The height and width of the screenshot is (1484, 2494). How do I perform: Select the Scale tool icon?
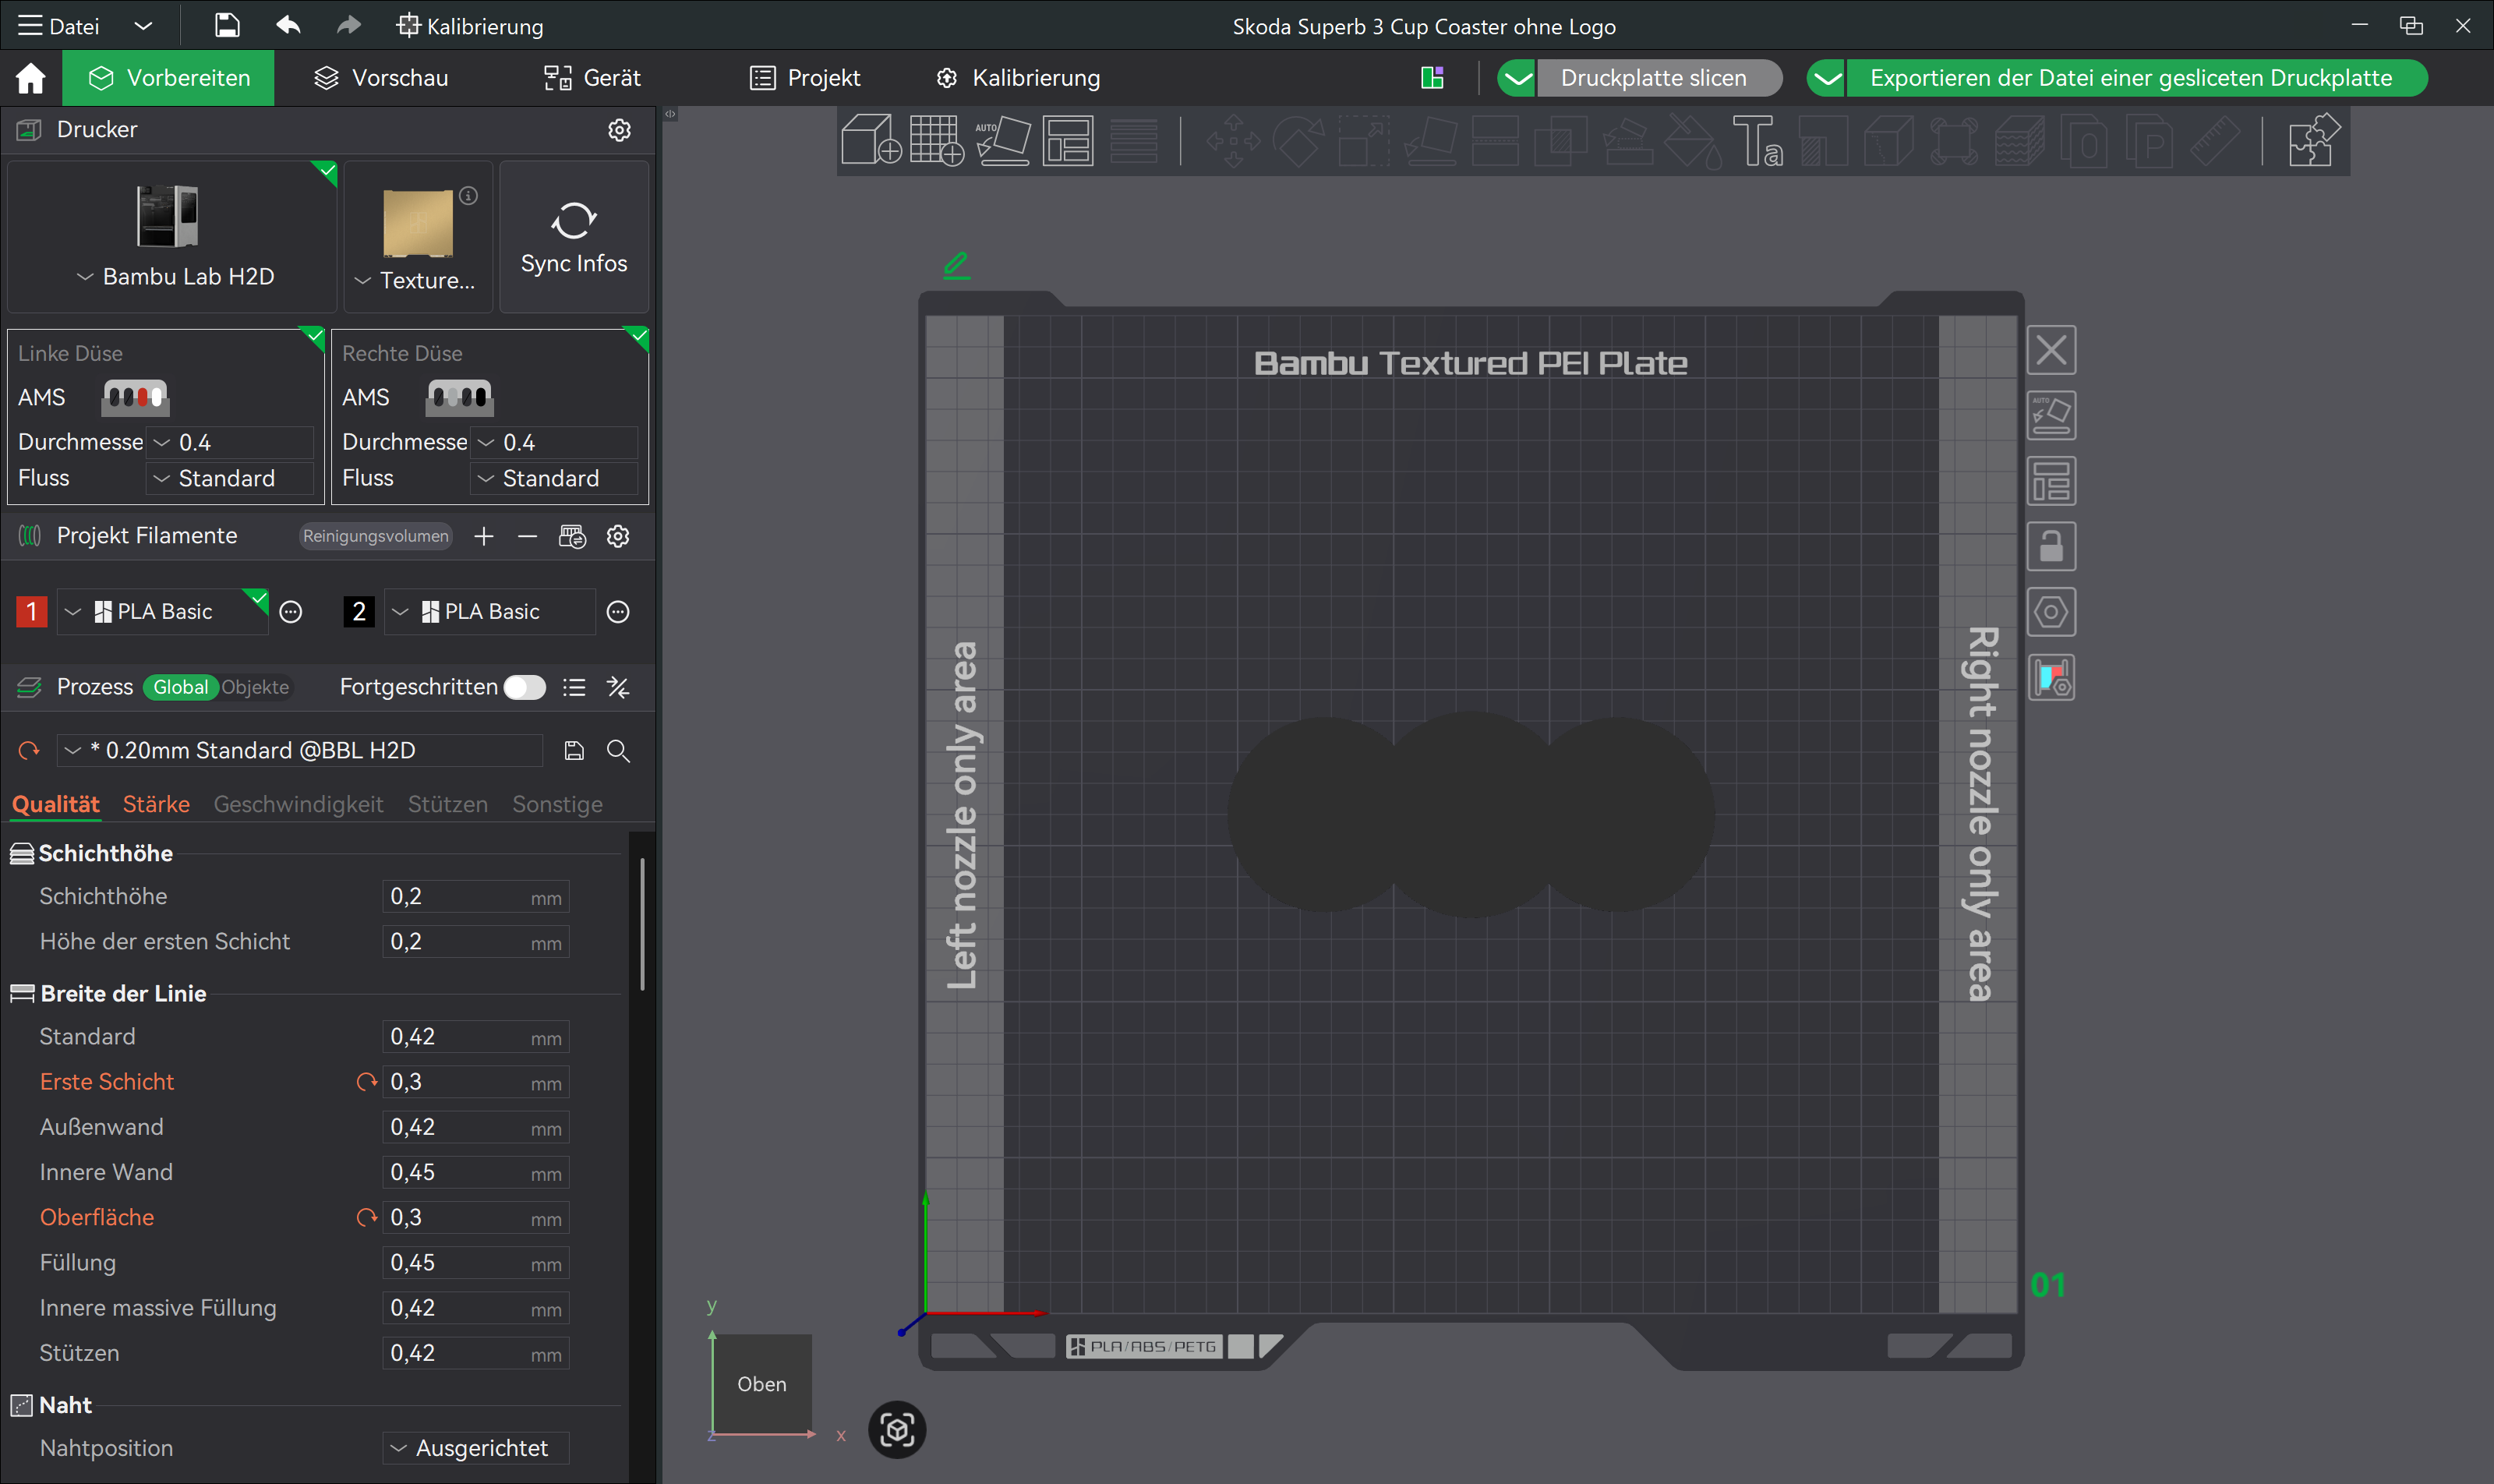pos(1364,140)
